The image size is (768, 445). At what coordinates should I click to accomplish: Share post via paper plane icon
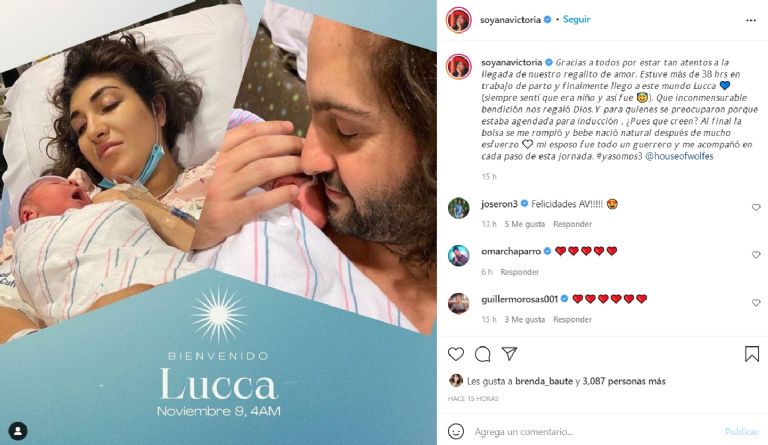coord(509,353)
